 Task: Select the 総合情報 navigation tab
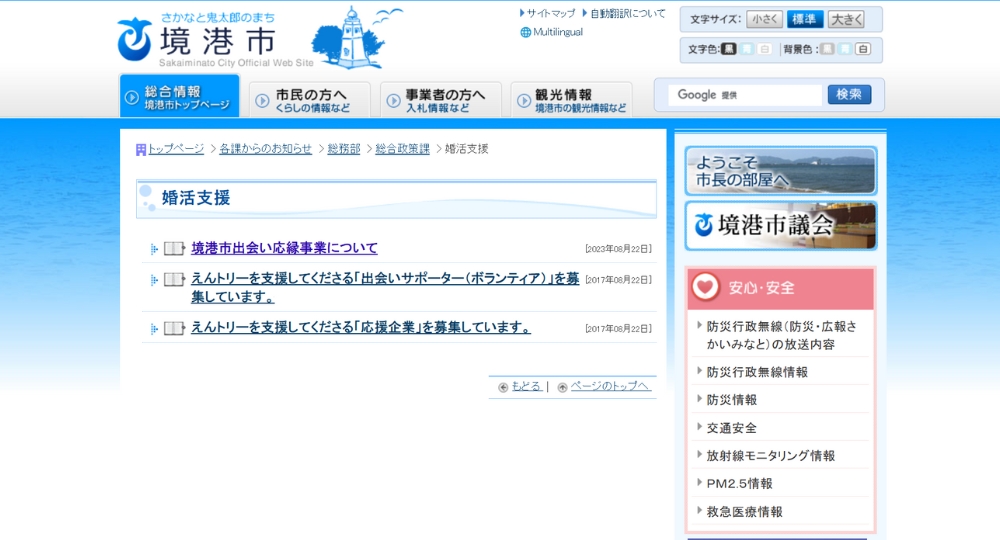click(180, 96)
